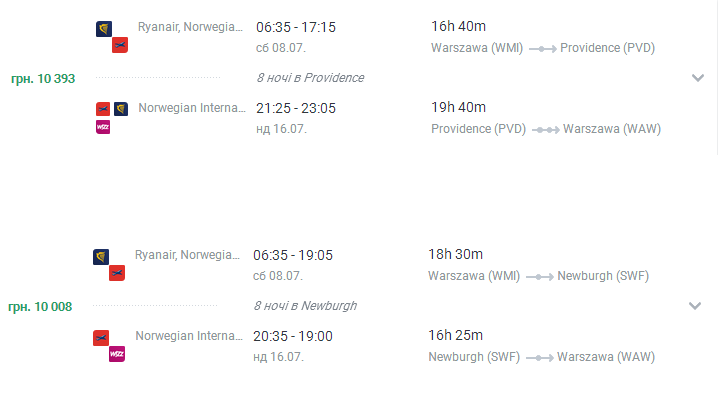Click the 20:35 - 19:00 return time
This screenshot has height=415, width=720.
pyautogui.click(x=293, y=336)
